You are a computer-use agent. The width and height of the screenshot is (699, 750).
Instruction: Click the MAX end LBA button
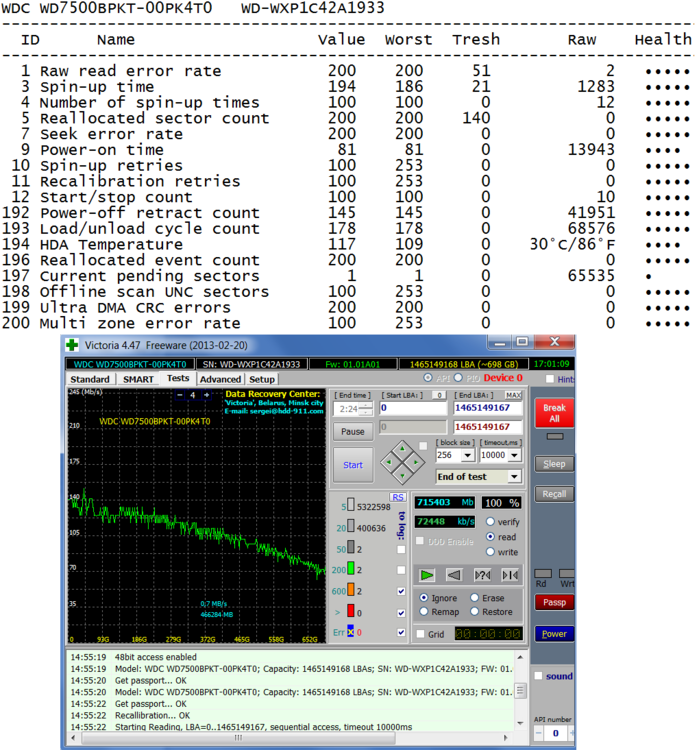513,395
